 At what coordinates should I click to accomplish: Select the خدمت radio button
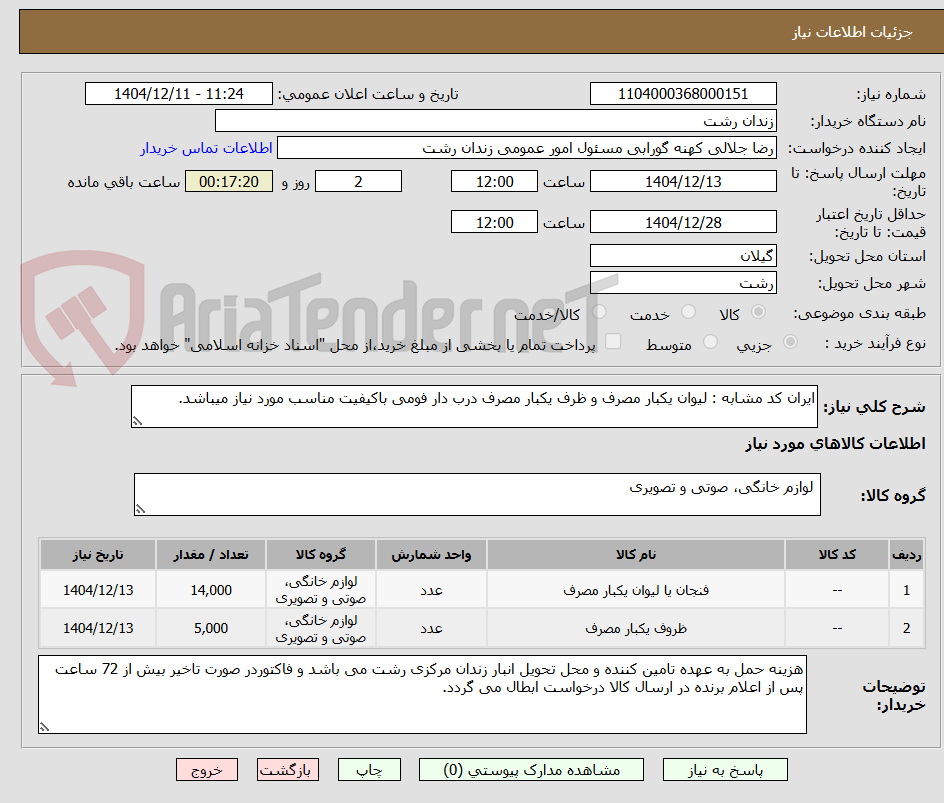point(688,312)
